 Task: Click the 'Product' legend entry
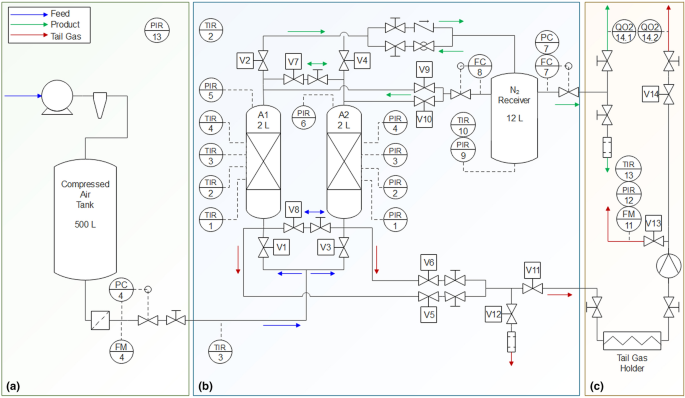65,24
